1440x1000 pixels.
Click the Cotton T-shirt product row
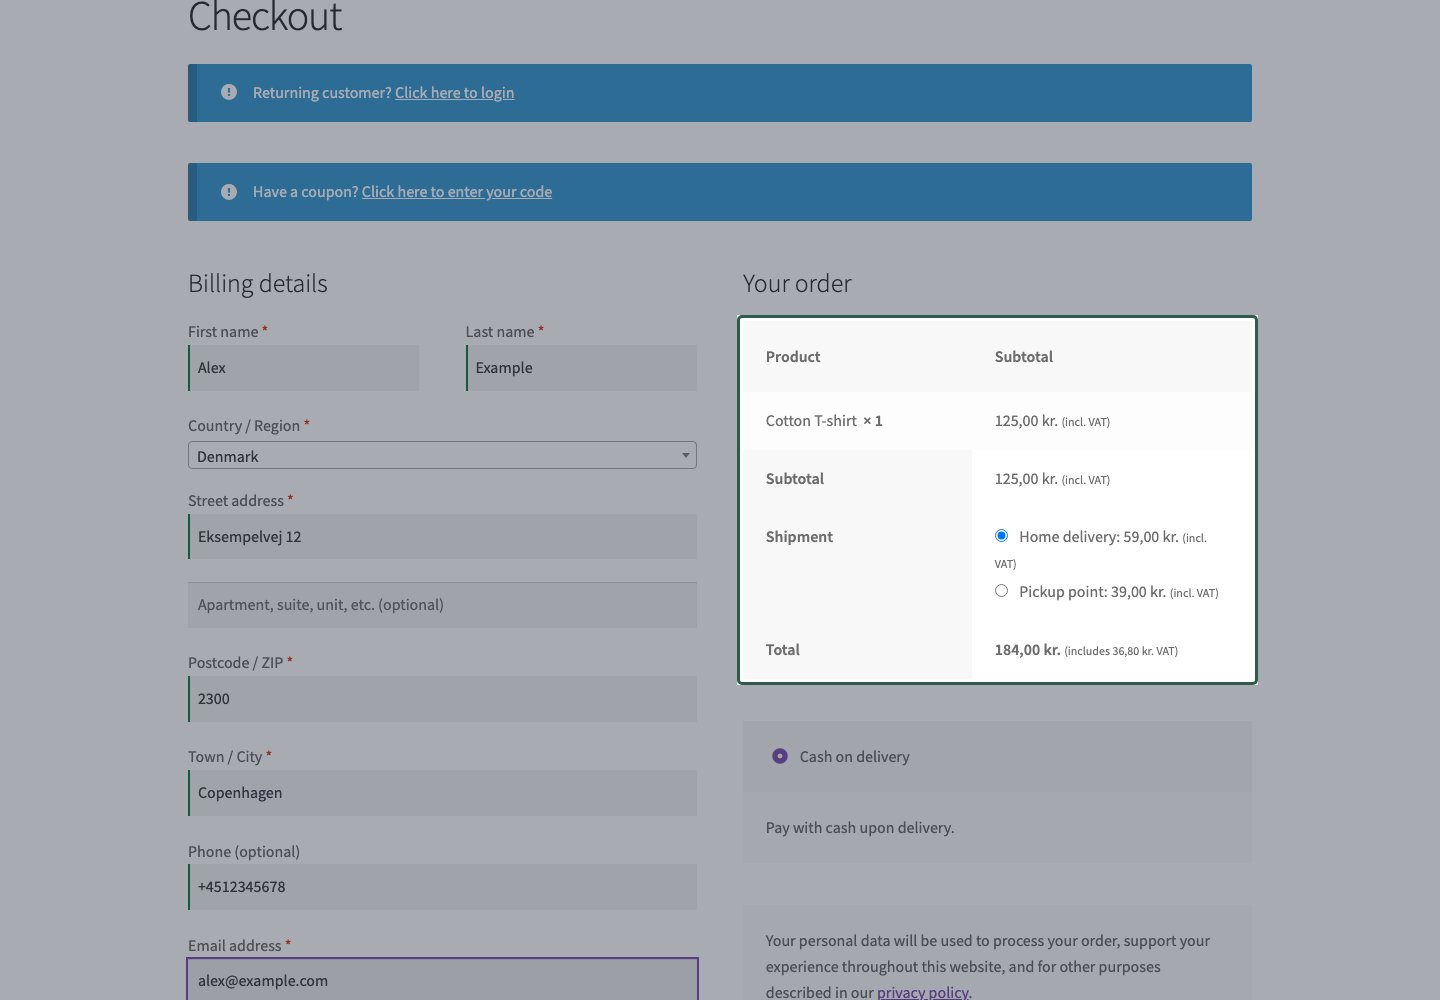click(997, 421)
